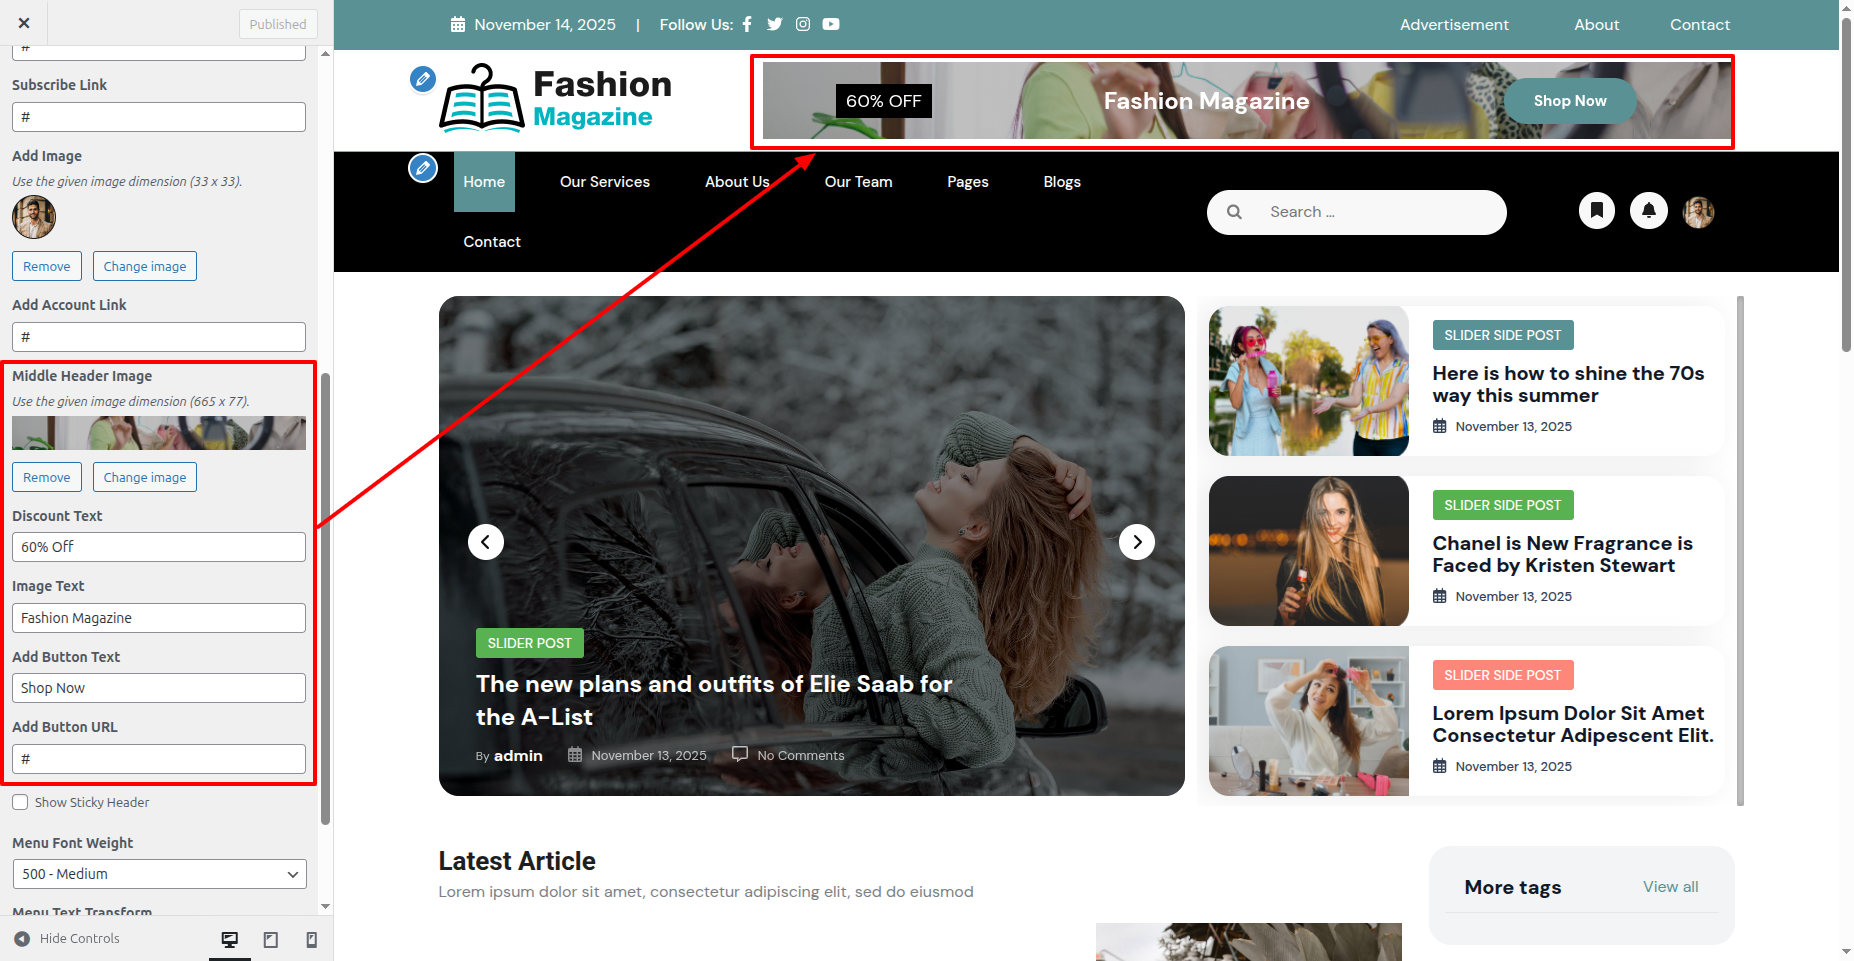
Task: Click the bookmark icon in header
Action: (x=1597, y=211)
